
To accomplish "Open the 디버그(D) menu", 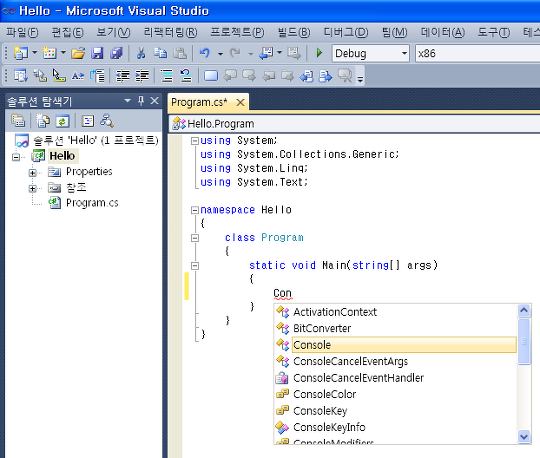I will click(346, 32).
